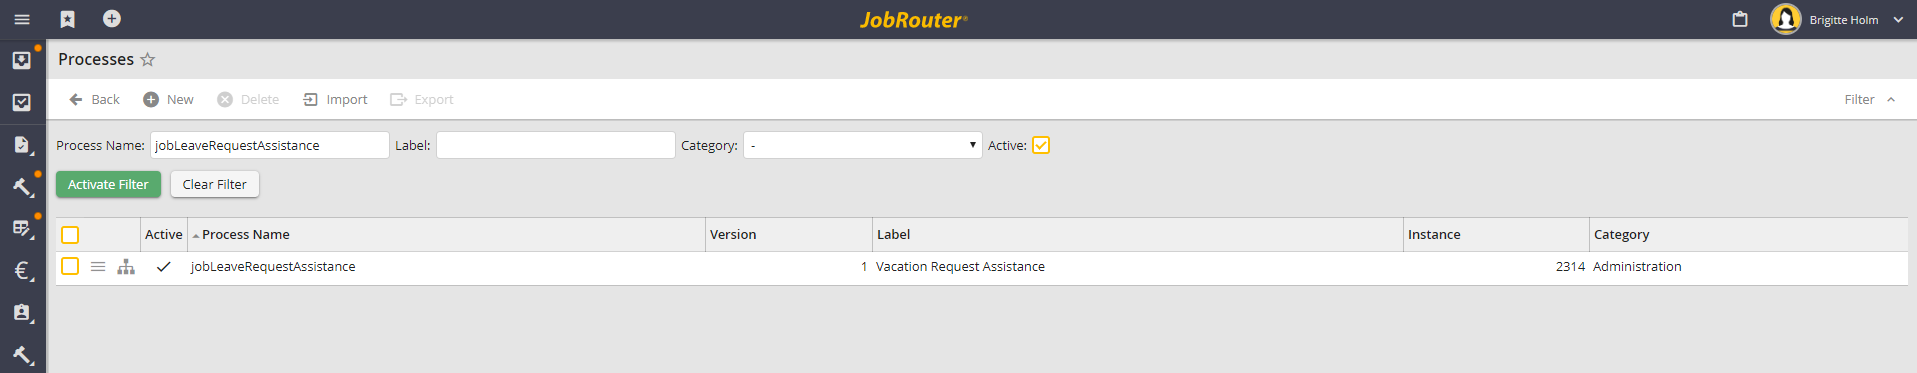This screenshot has width=1917, height=373.
Task: Tick the select-all checkbox in table header
Action: [x=70, y=234]
